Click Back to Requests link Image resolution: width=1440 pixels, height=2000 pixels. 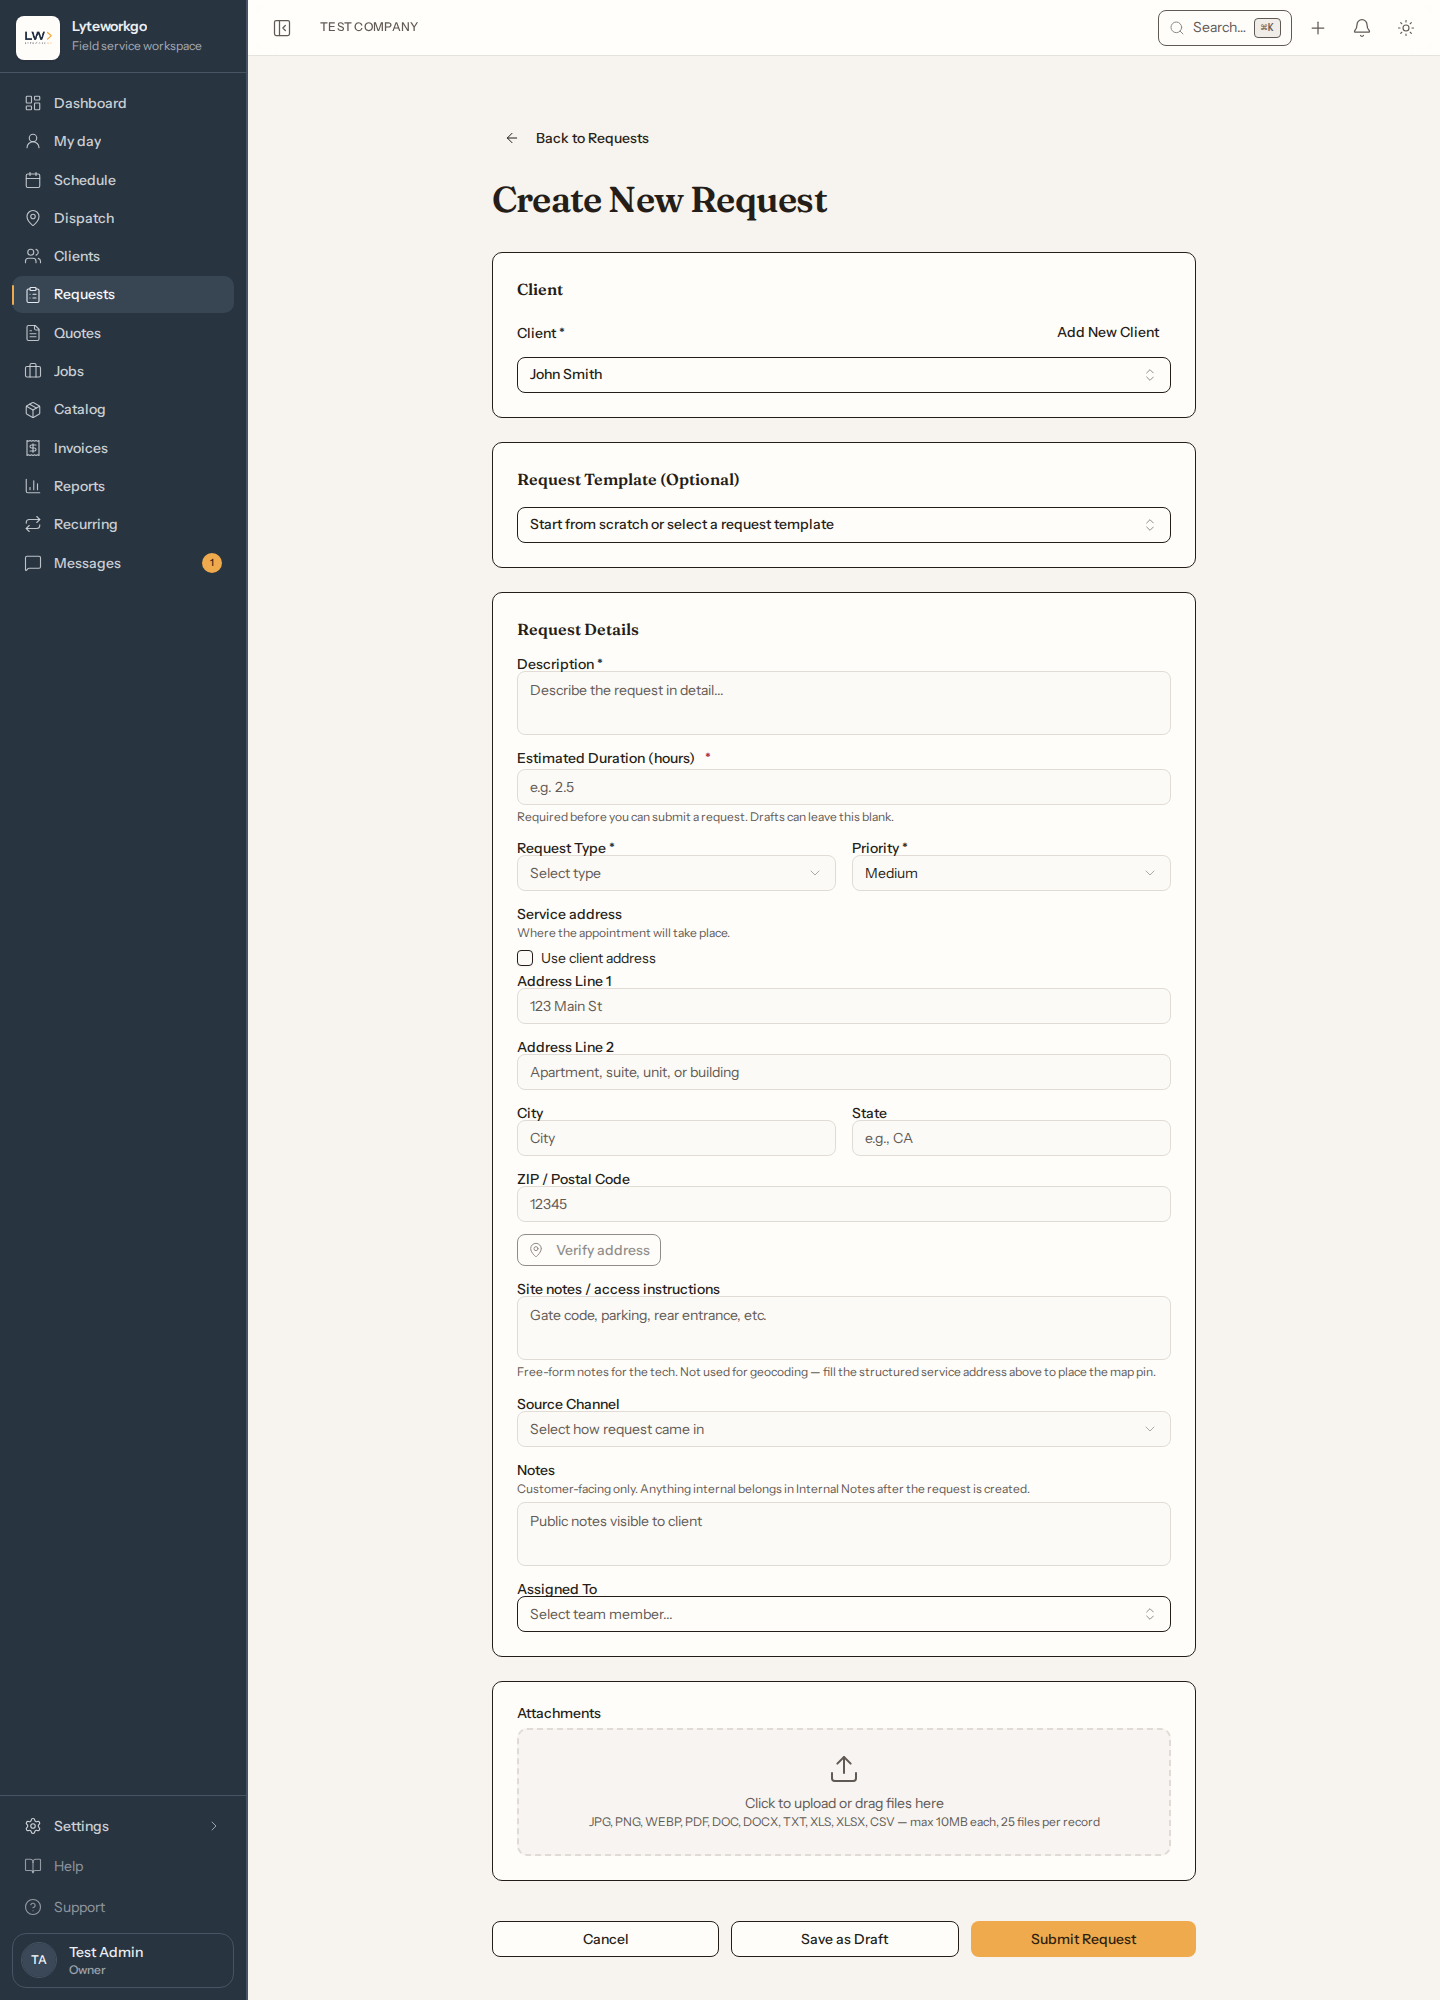(x=592, y=138)
